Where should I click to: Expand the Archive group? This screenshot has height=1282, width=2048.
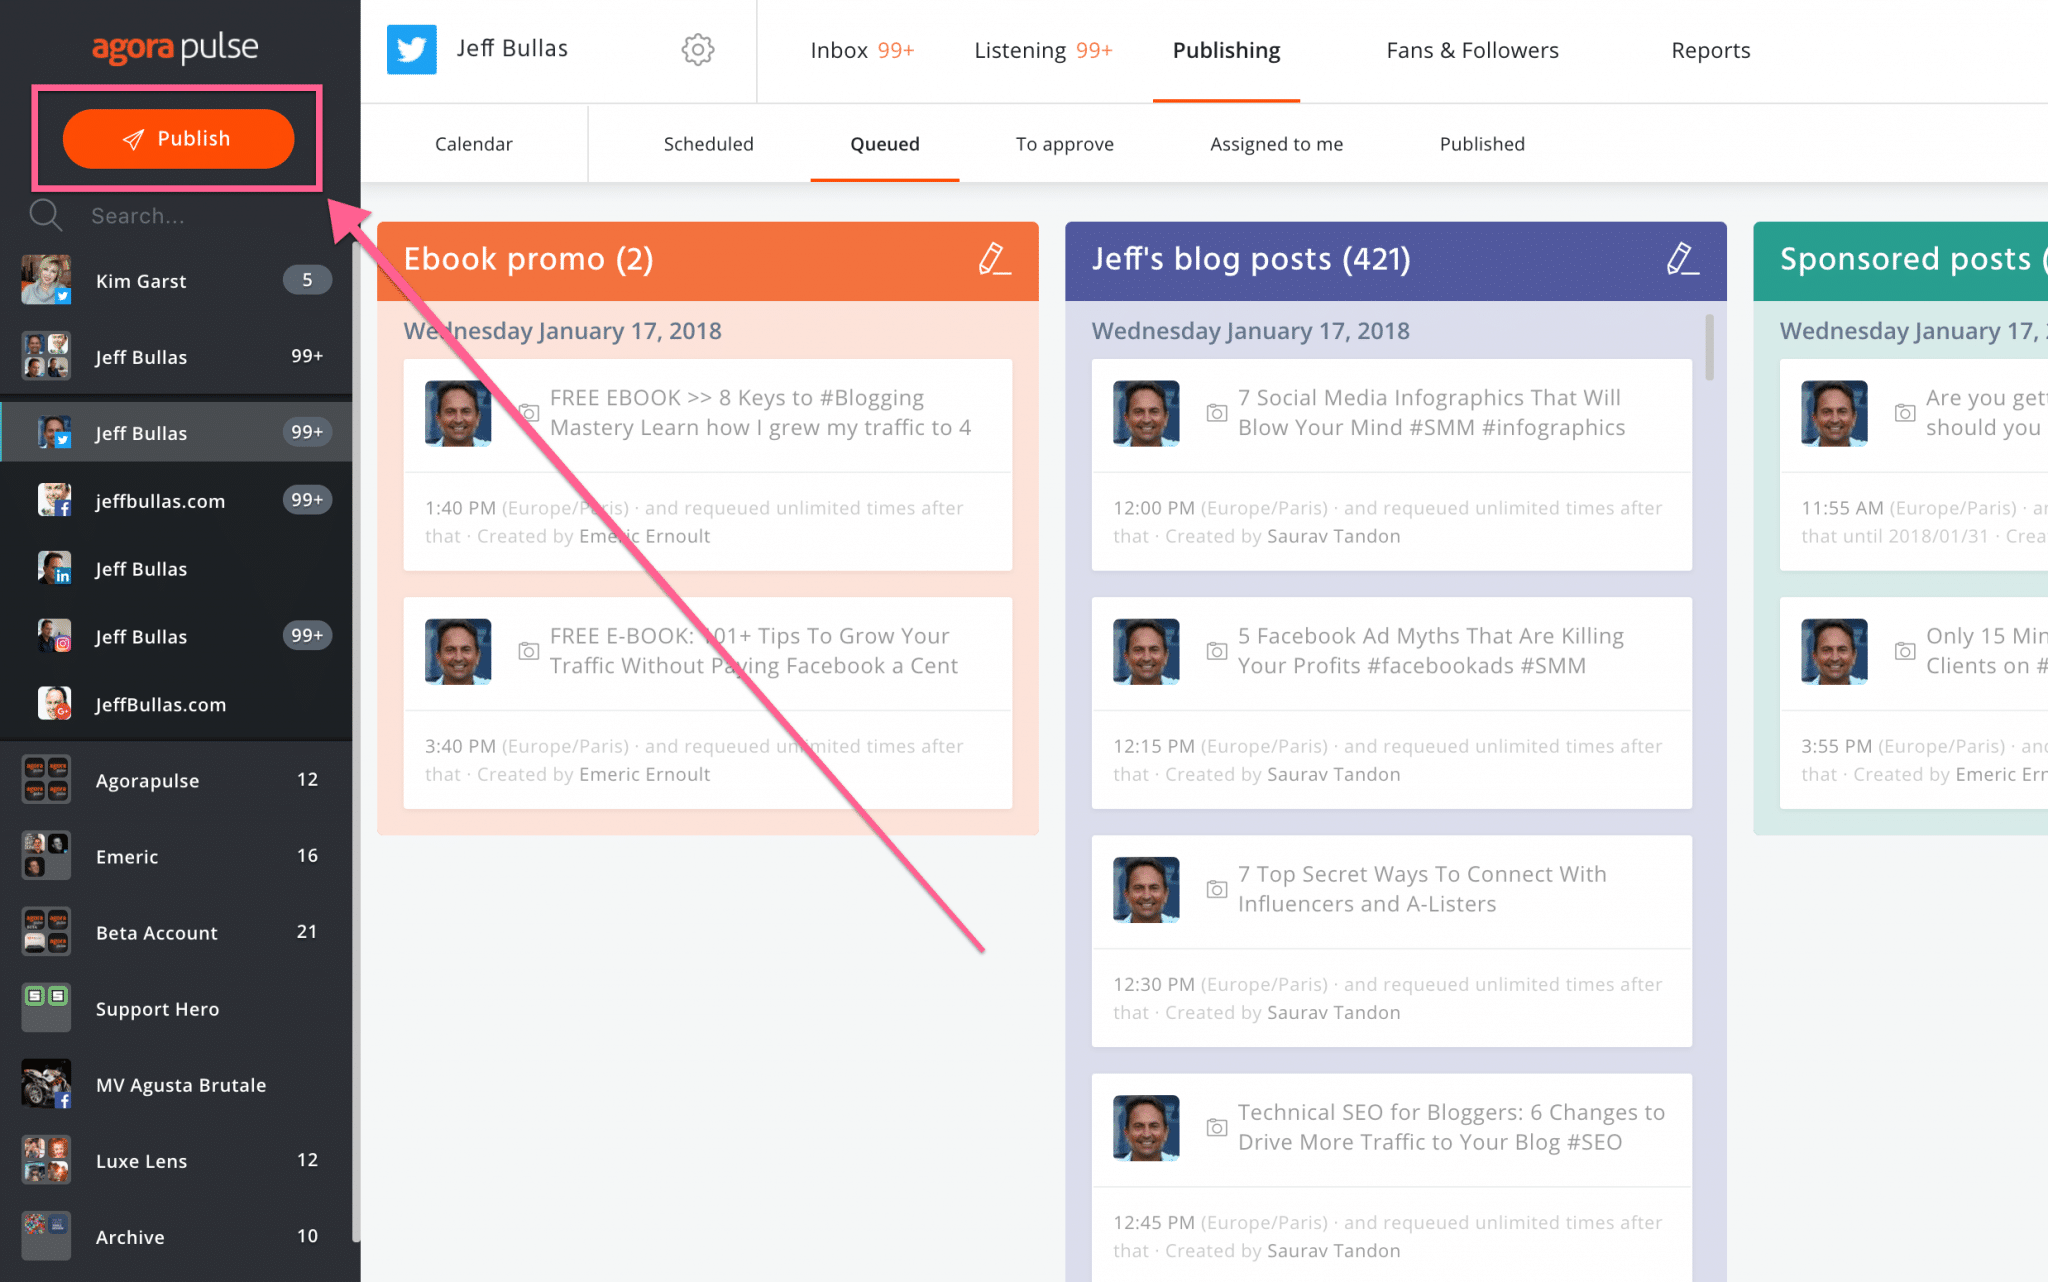pyautogui.click(x=176, y=1236)
